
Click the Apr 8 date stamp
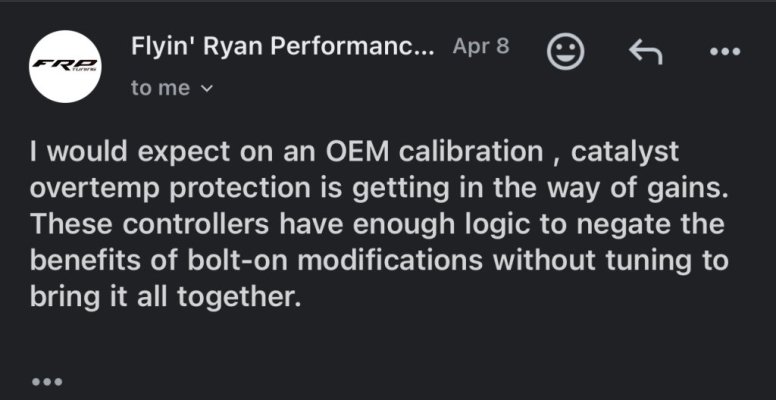(481, 47)
